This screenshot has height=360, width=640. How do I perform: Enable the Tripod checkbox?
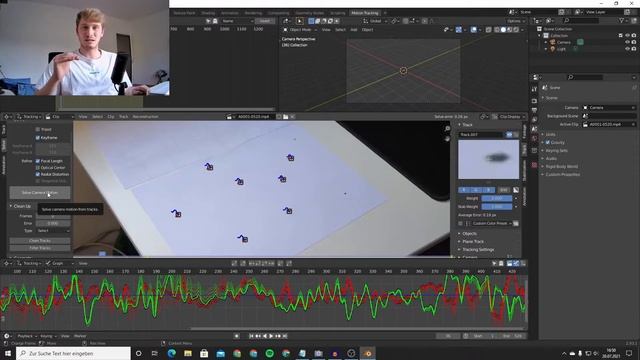point(38,129)
